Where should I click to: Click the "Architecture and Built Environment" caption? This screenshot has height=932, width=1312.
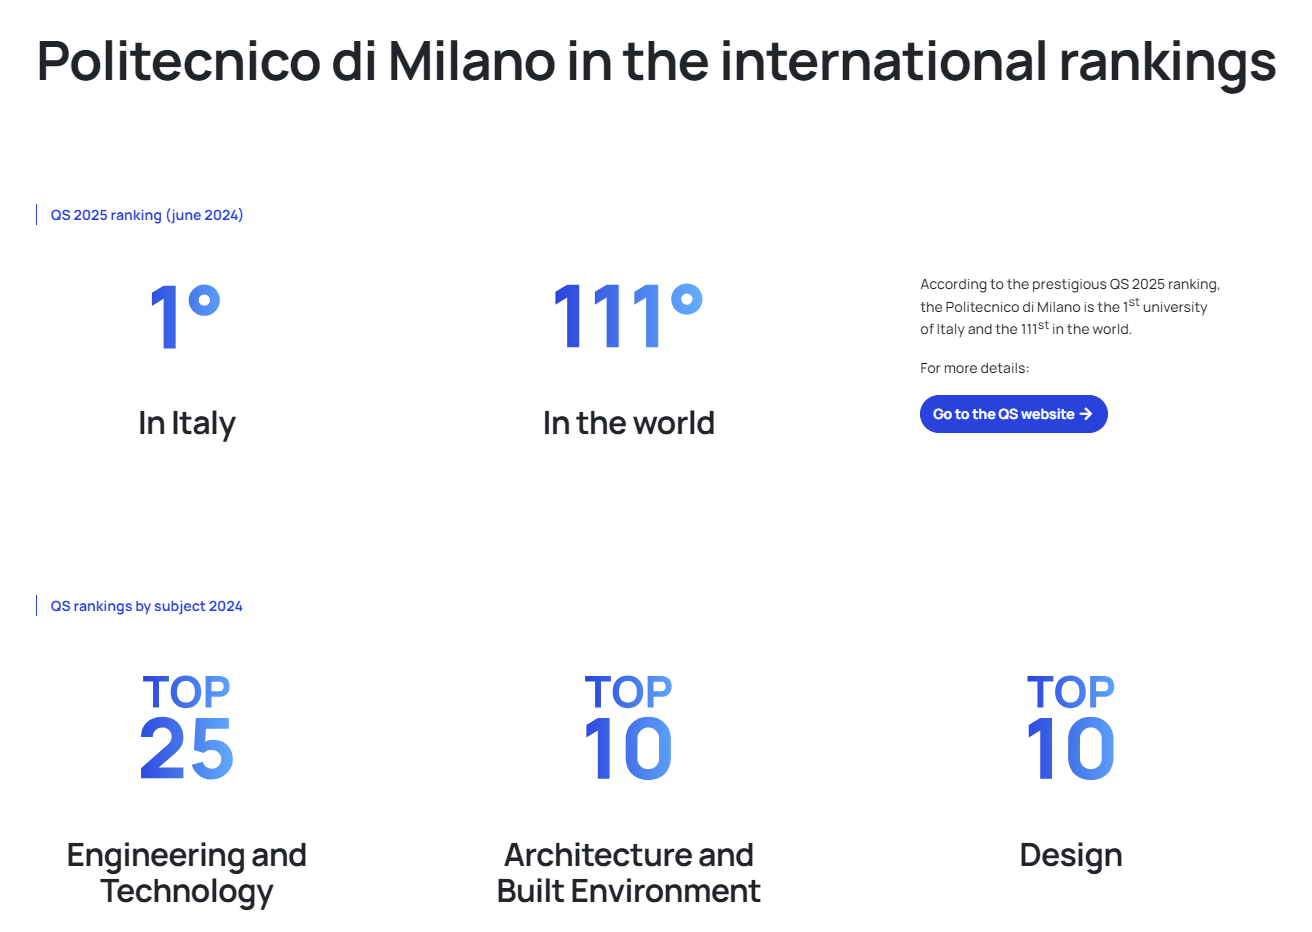click(x=629, y=873)
